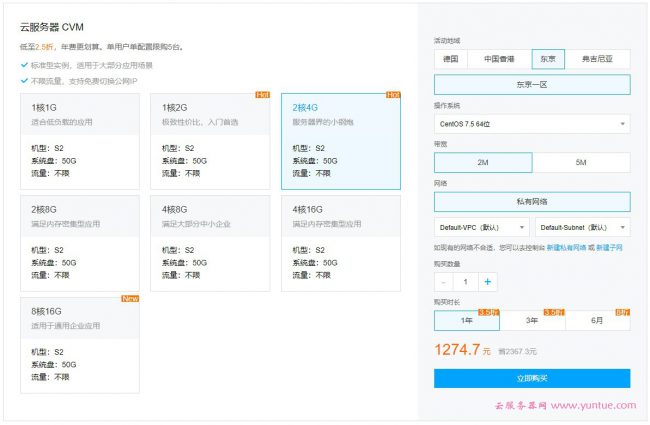This screenshot has height=425, width=650.
Task: Click the checkmark icon beside 不限流量
Action: (x=24, y=80)
